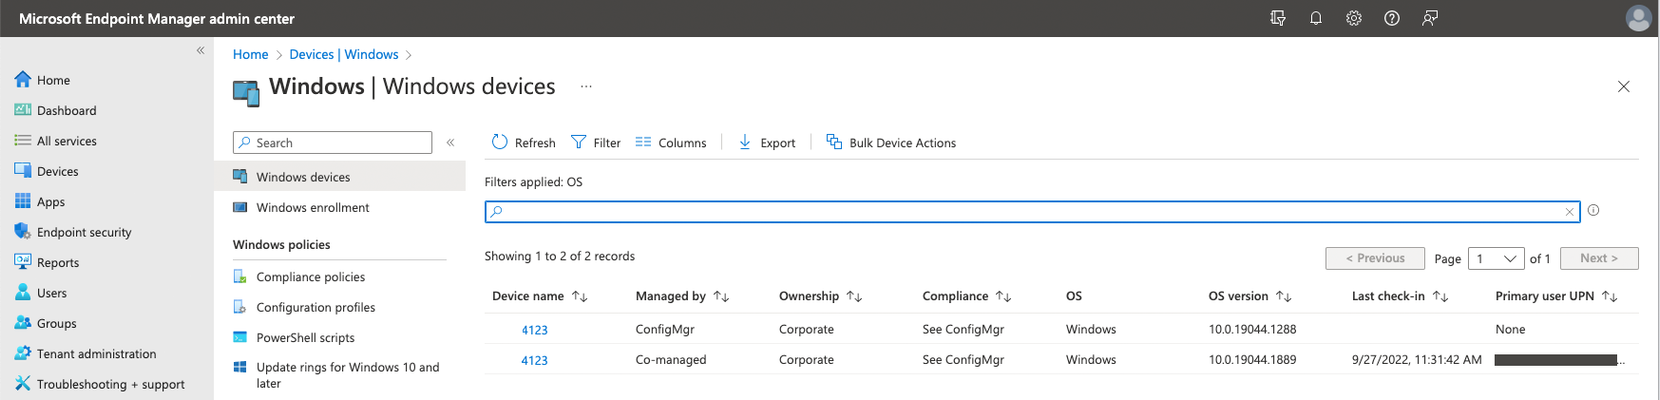Click the help question mark icon
Viewport: 1660px width, 400px height.
1392,18
